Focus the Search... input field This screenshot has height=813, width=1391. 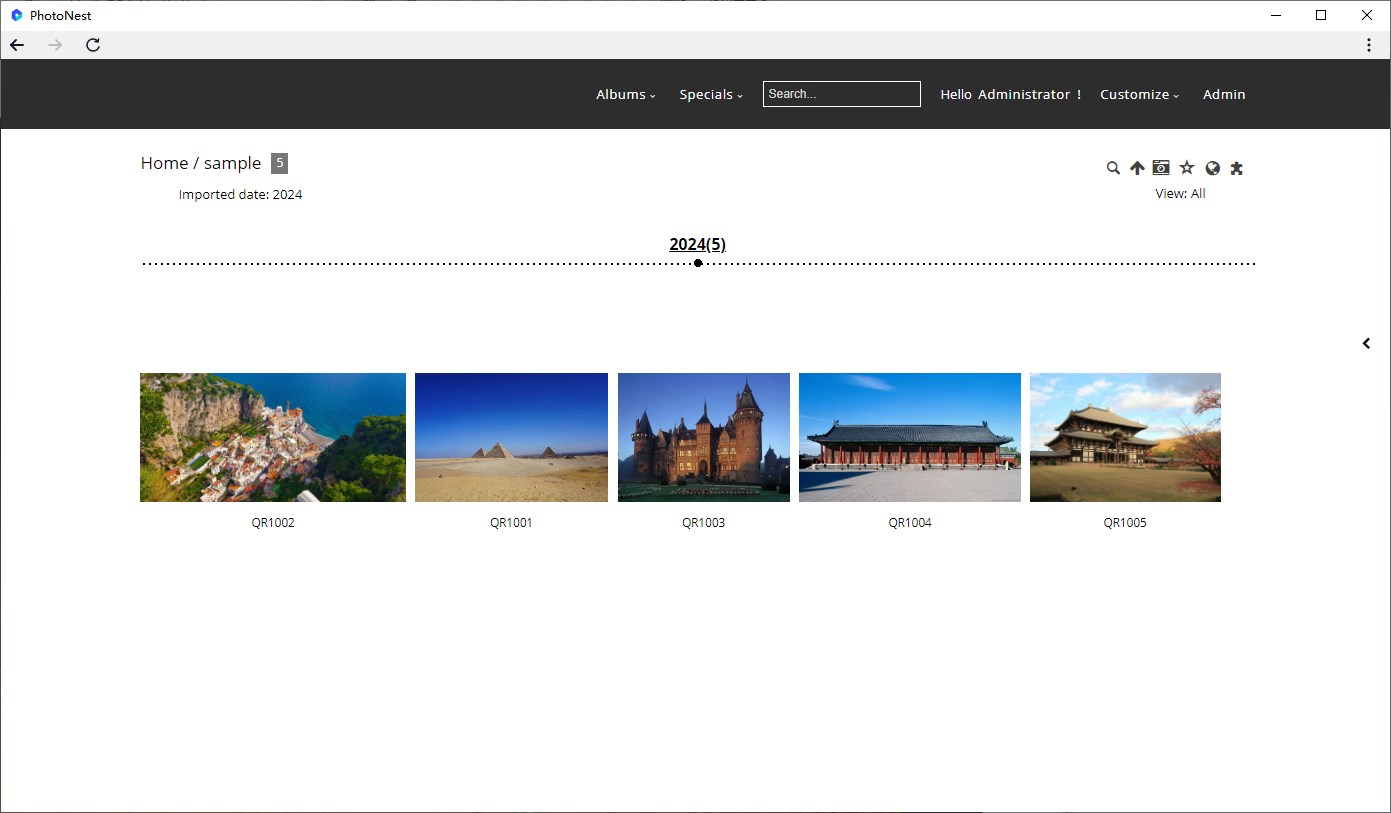(842, 94)
